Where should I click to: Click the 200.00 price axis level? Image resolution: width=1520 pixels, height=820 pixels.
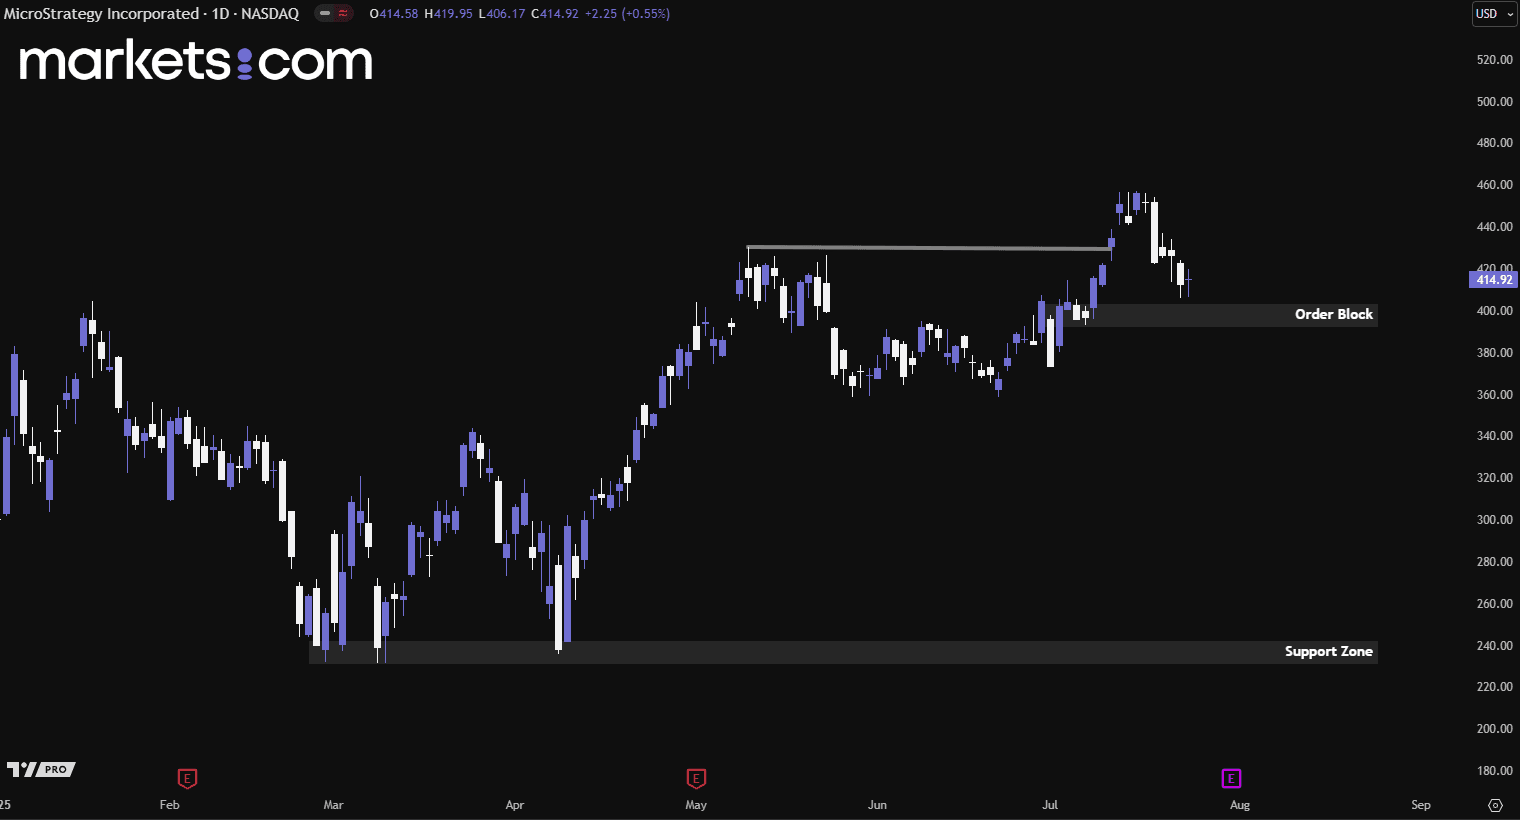coord(1494,729)
